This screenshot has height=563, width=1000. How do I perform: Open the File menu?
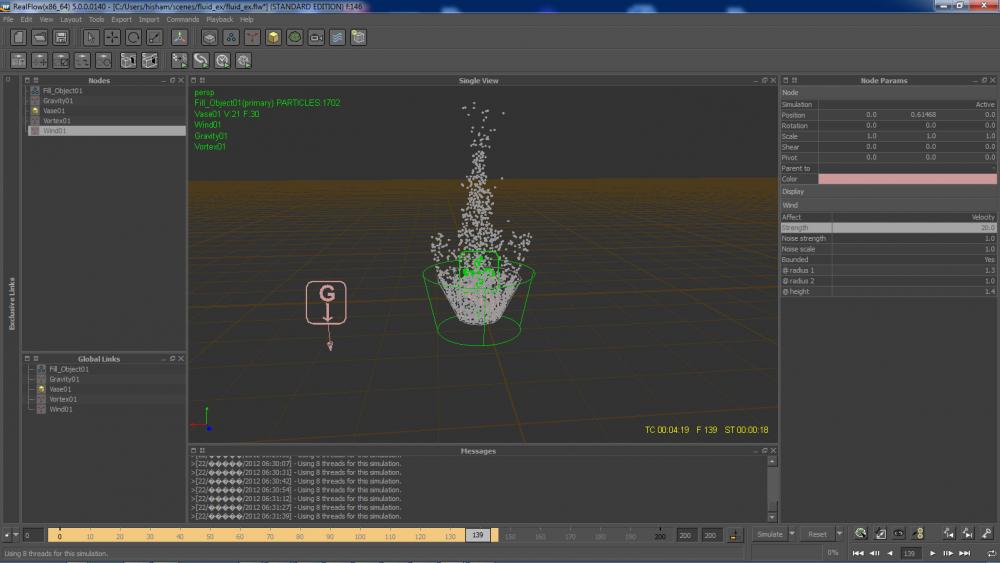point(8,20)
